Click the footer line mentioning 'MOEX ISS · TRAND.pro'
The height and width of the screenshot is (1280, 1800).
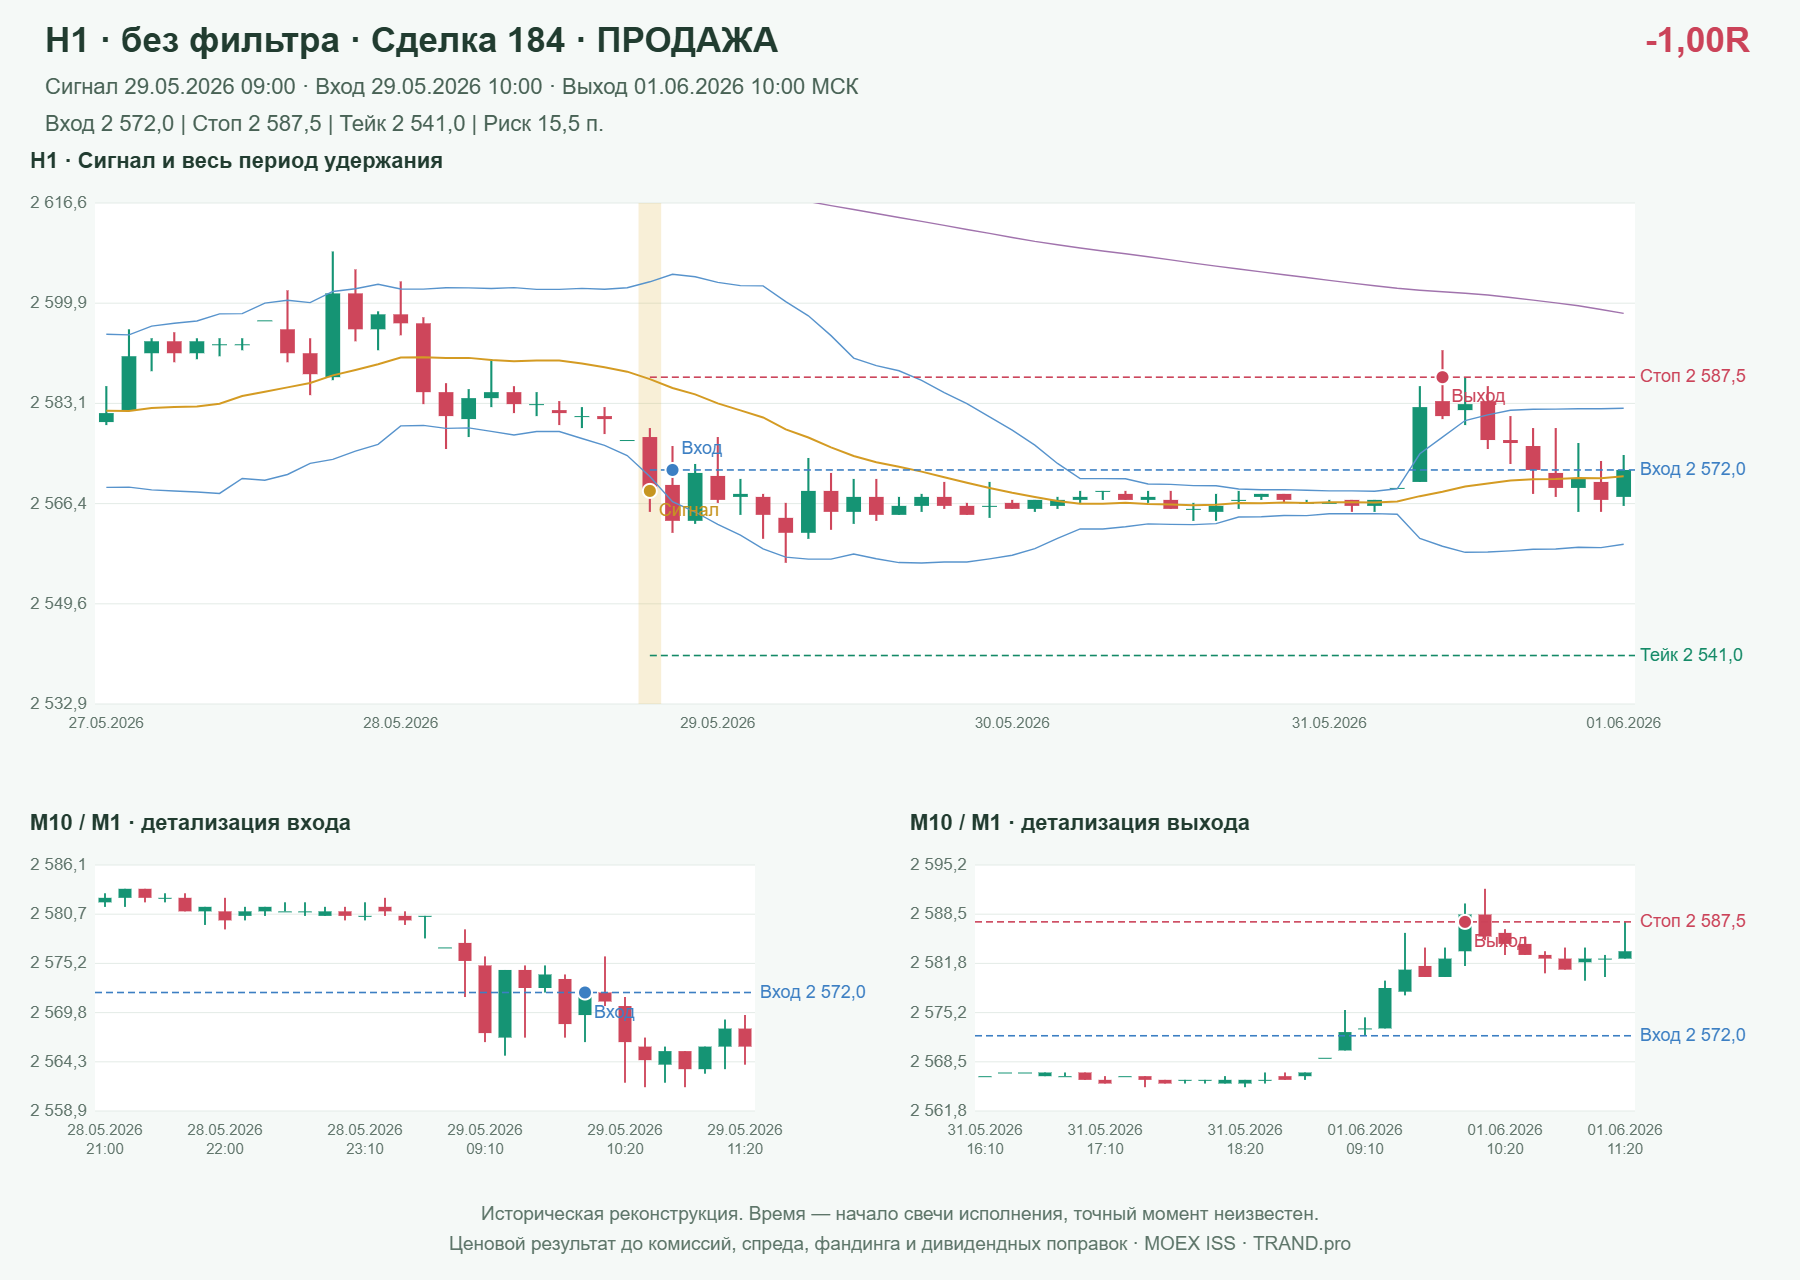tap(900, 1244)
